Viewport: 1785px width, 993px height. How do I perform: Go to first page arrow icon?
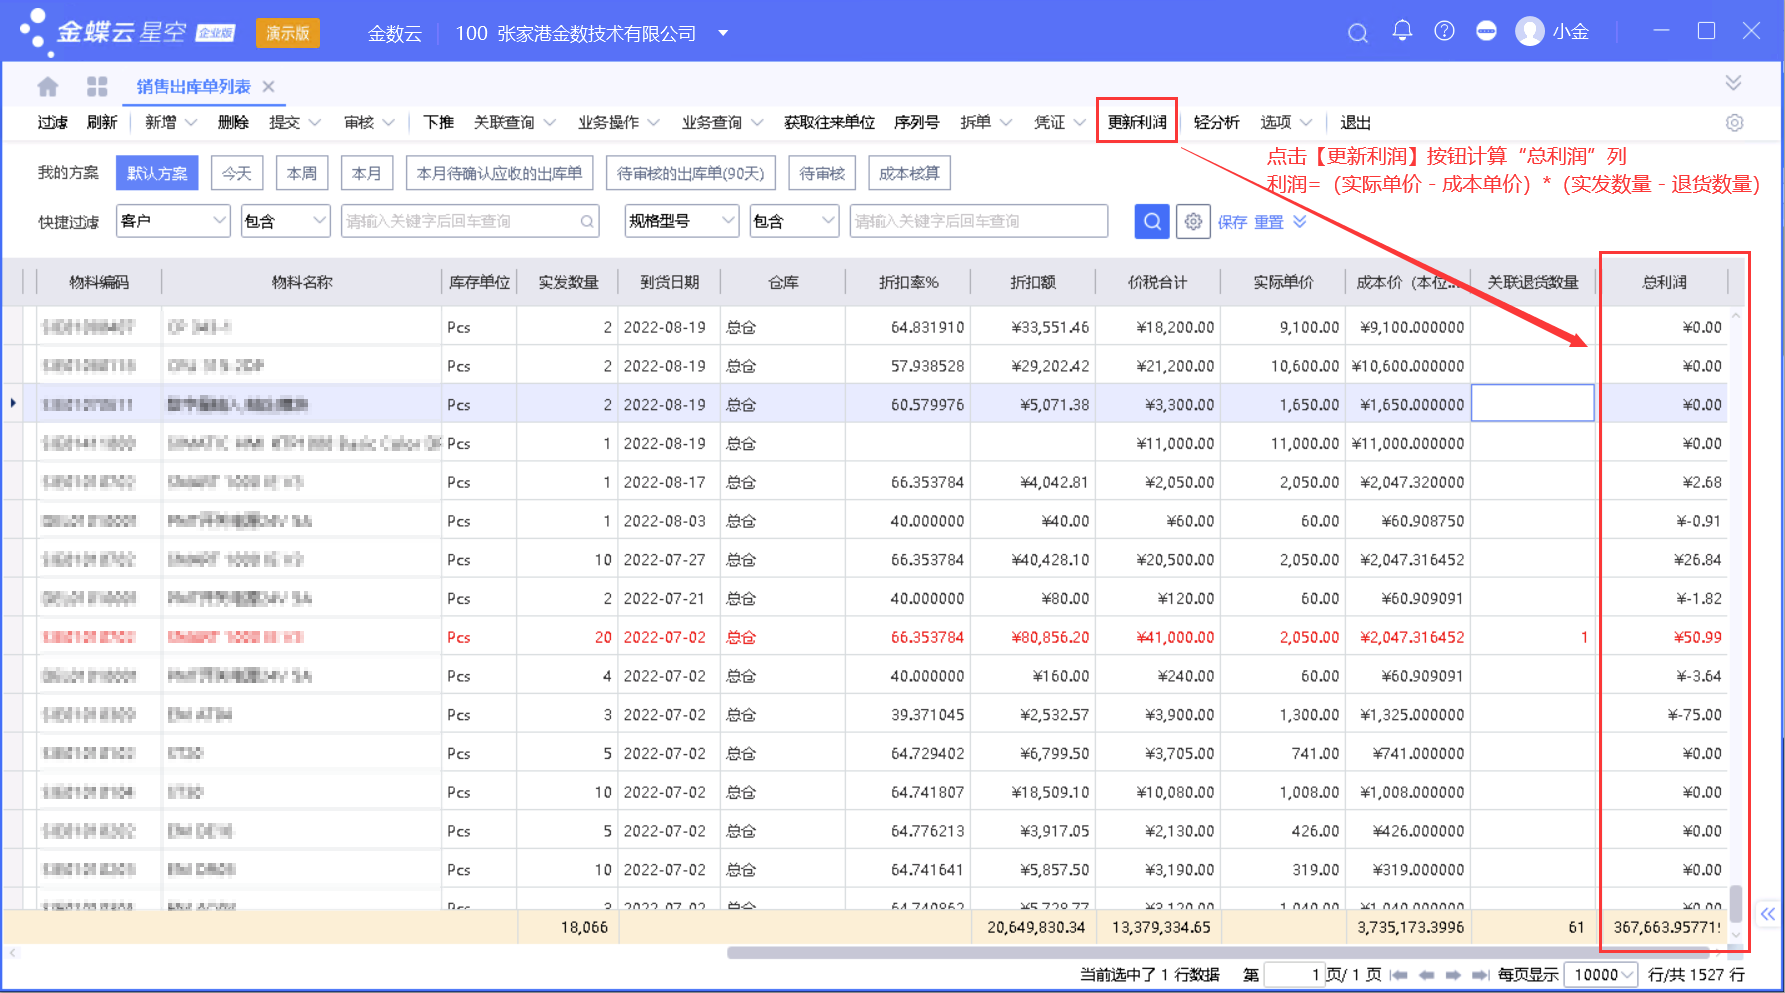pyautogui.click(x=1399, y=974)
